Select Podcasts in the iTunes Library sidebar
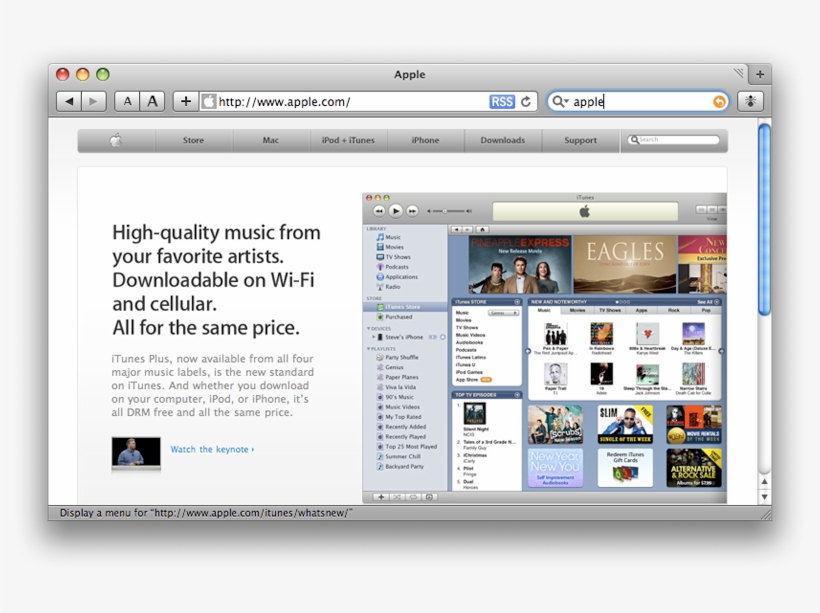 point(392,267)
